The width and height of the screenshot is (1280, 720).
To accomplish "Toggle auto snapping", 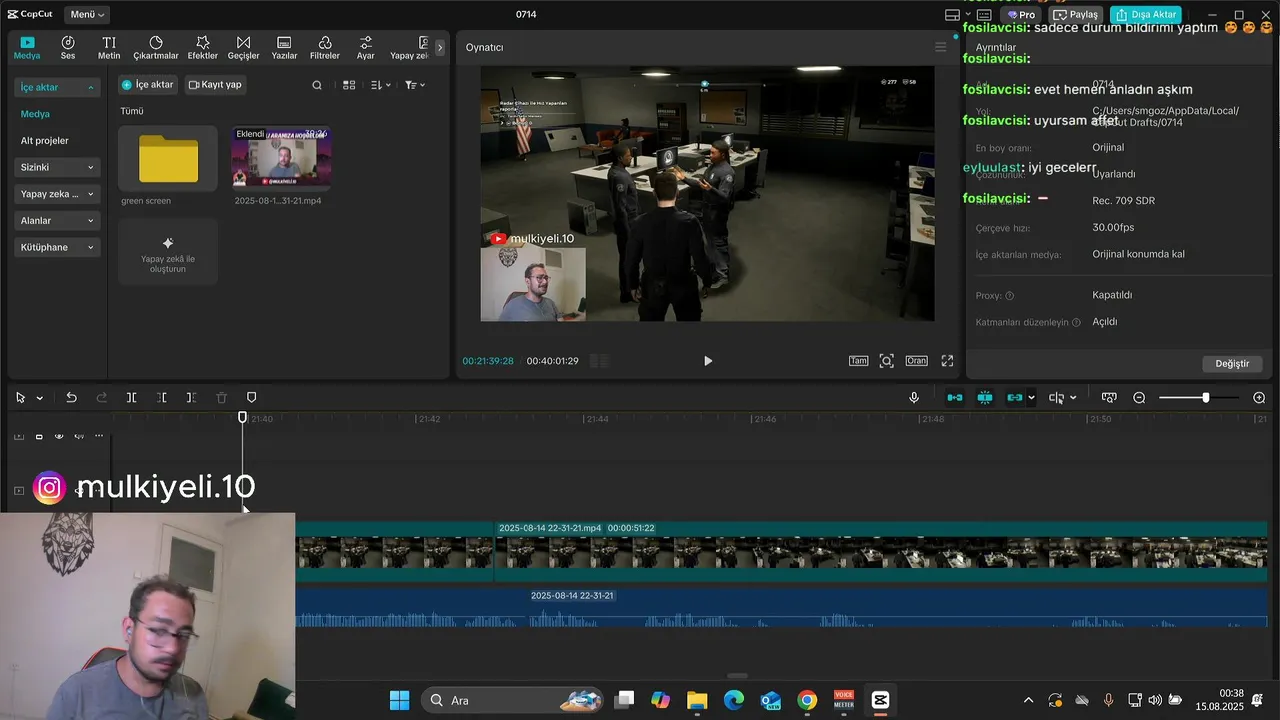I will coord(985,398).
